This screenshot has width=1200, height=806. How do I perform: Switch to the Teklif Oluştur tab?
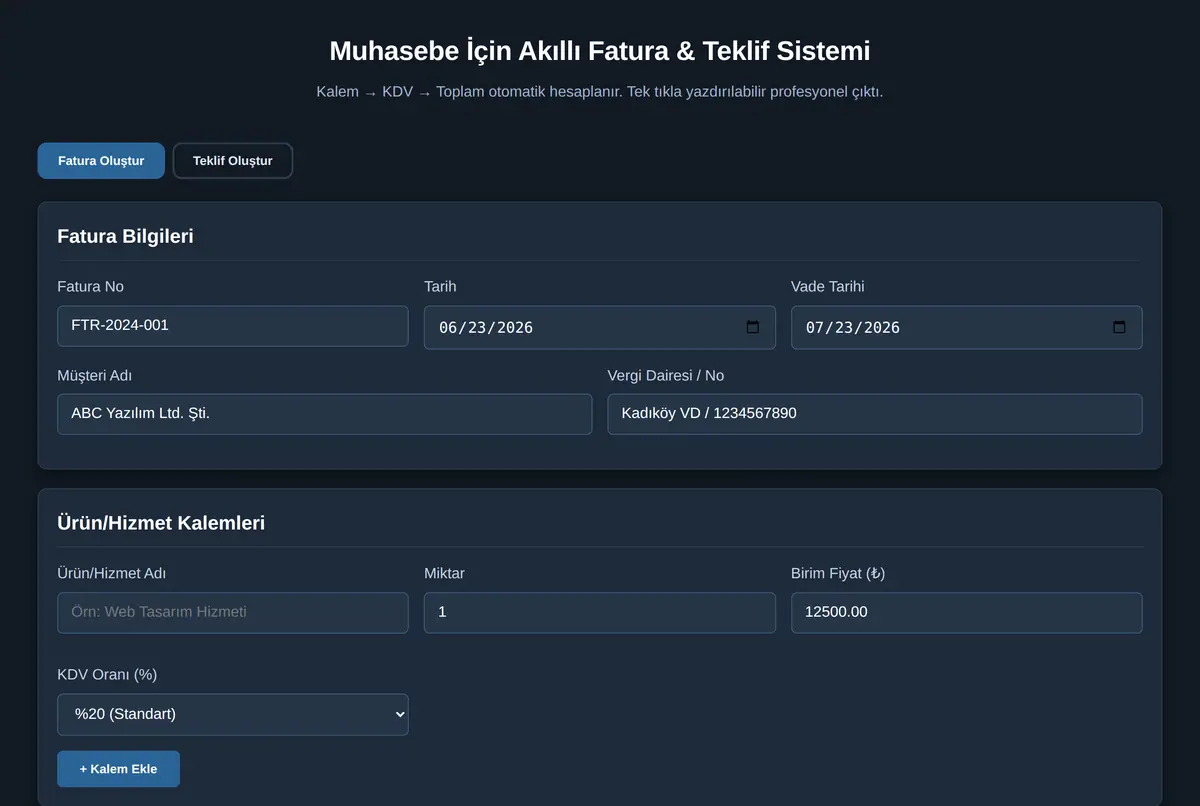[x=233, y=161]
